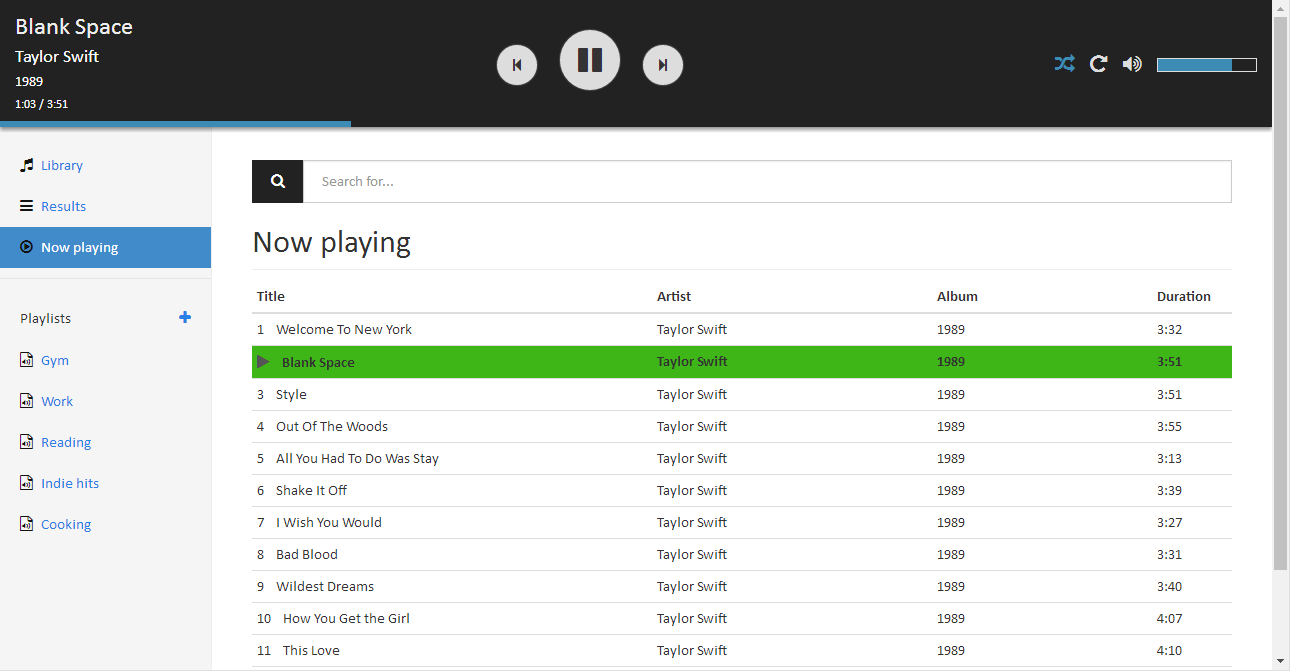The image size is (1290, 671).
Task: Click the Cooking playlist file icon
Action: click(27, 524)
